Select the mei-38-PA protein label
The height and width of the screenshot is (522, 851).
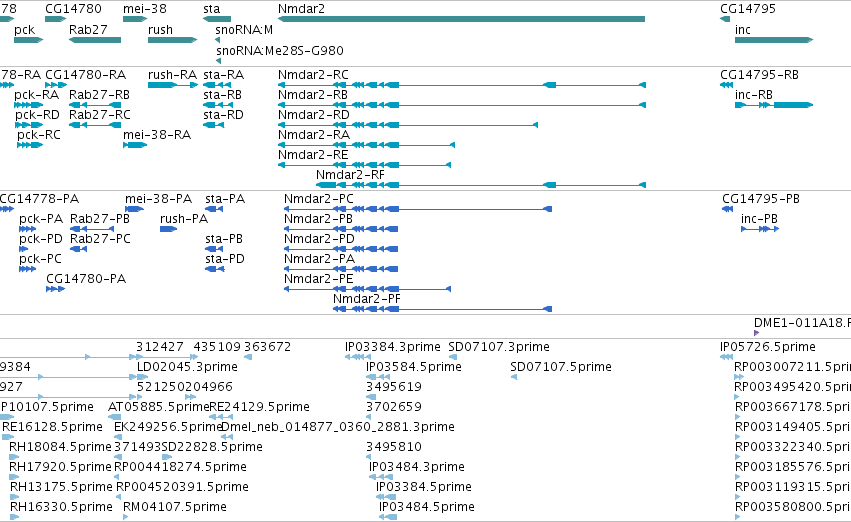(158, 199)
